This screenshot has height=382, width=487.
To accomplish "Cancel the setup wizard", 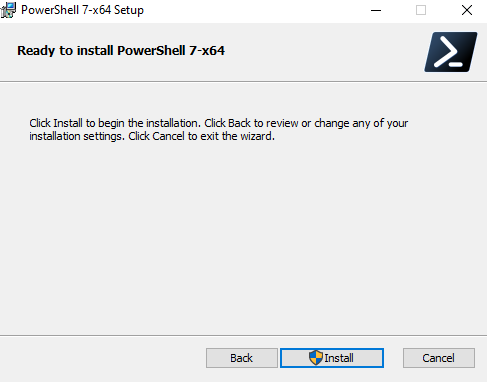I will 439,358.
